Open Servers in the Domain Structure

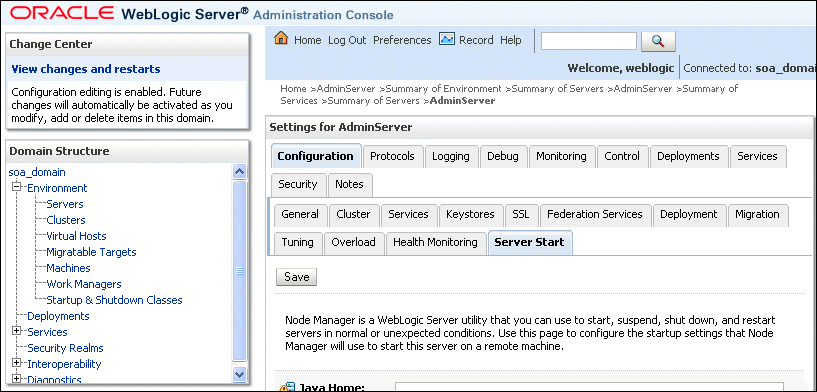(x=65, y=204)
